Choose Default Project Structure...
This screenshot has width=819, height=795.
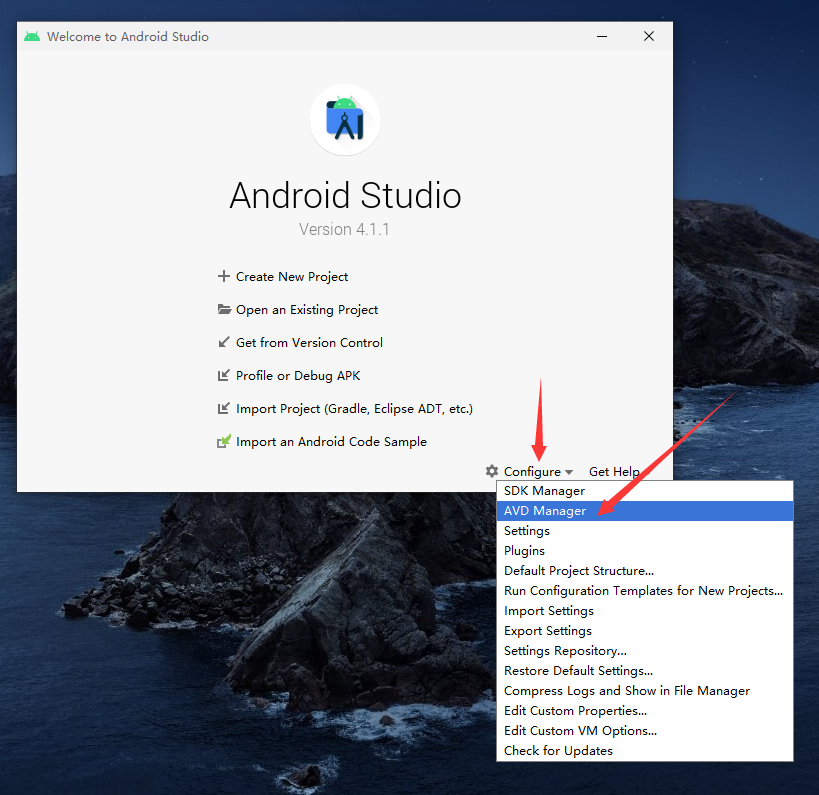coord(645,571)
